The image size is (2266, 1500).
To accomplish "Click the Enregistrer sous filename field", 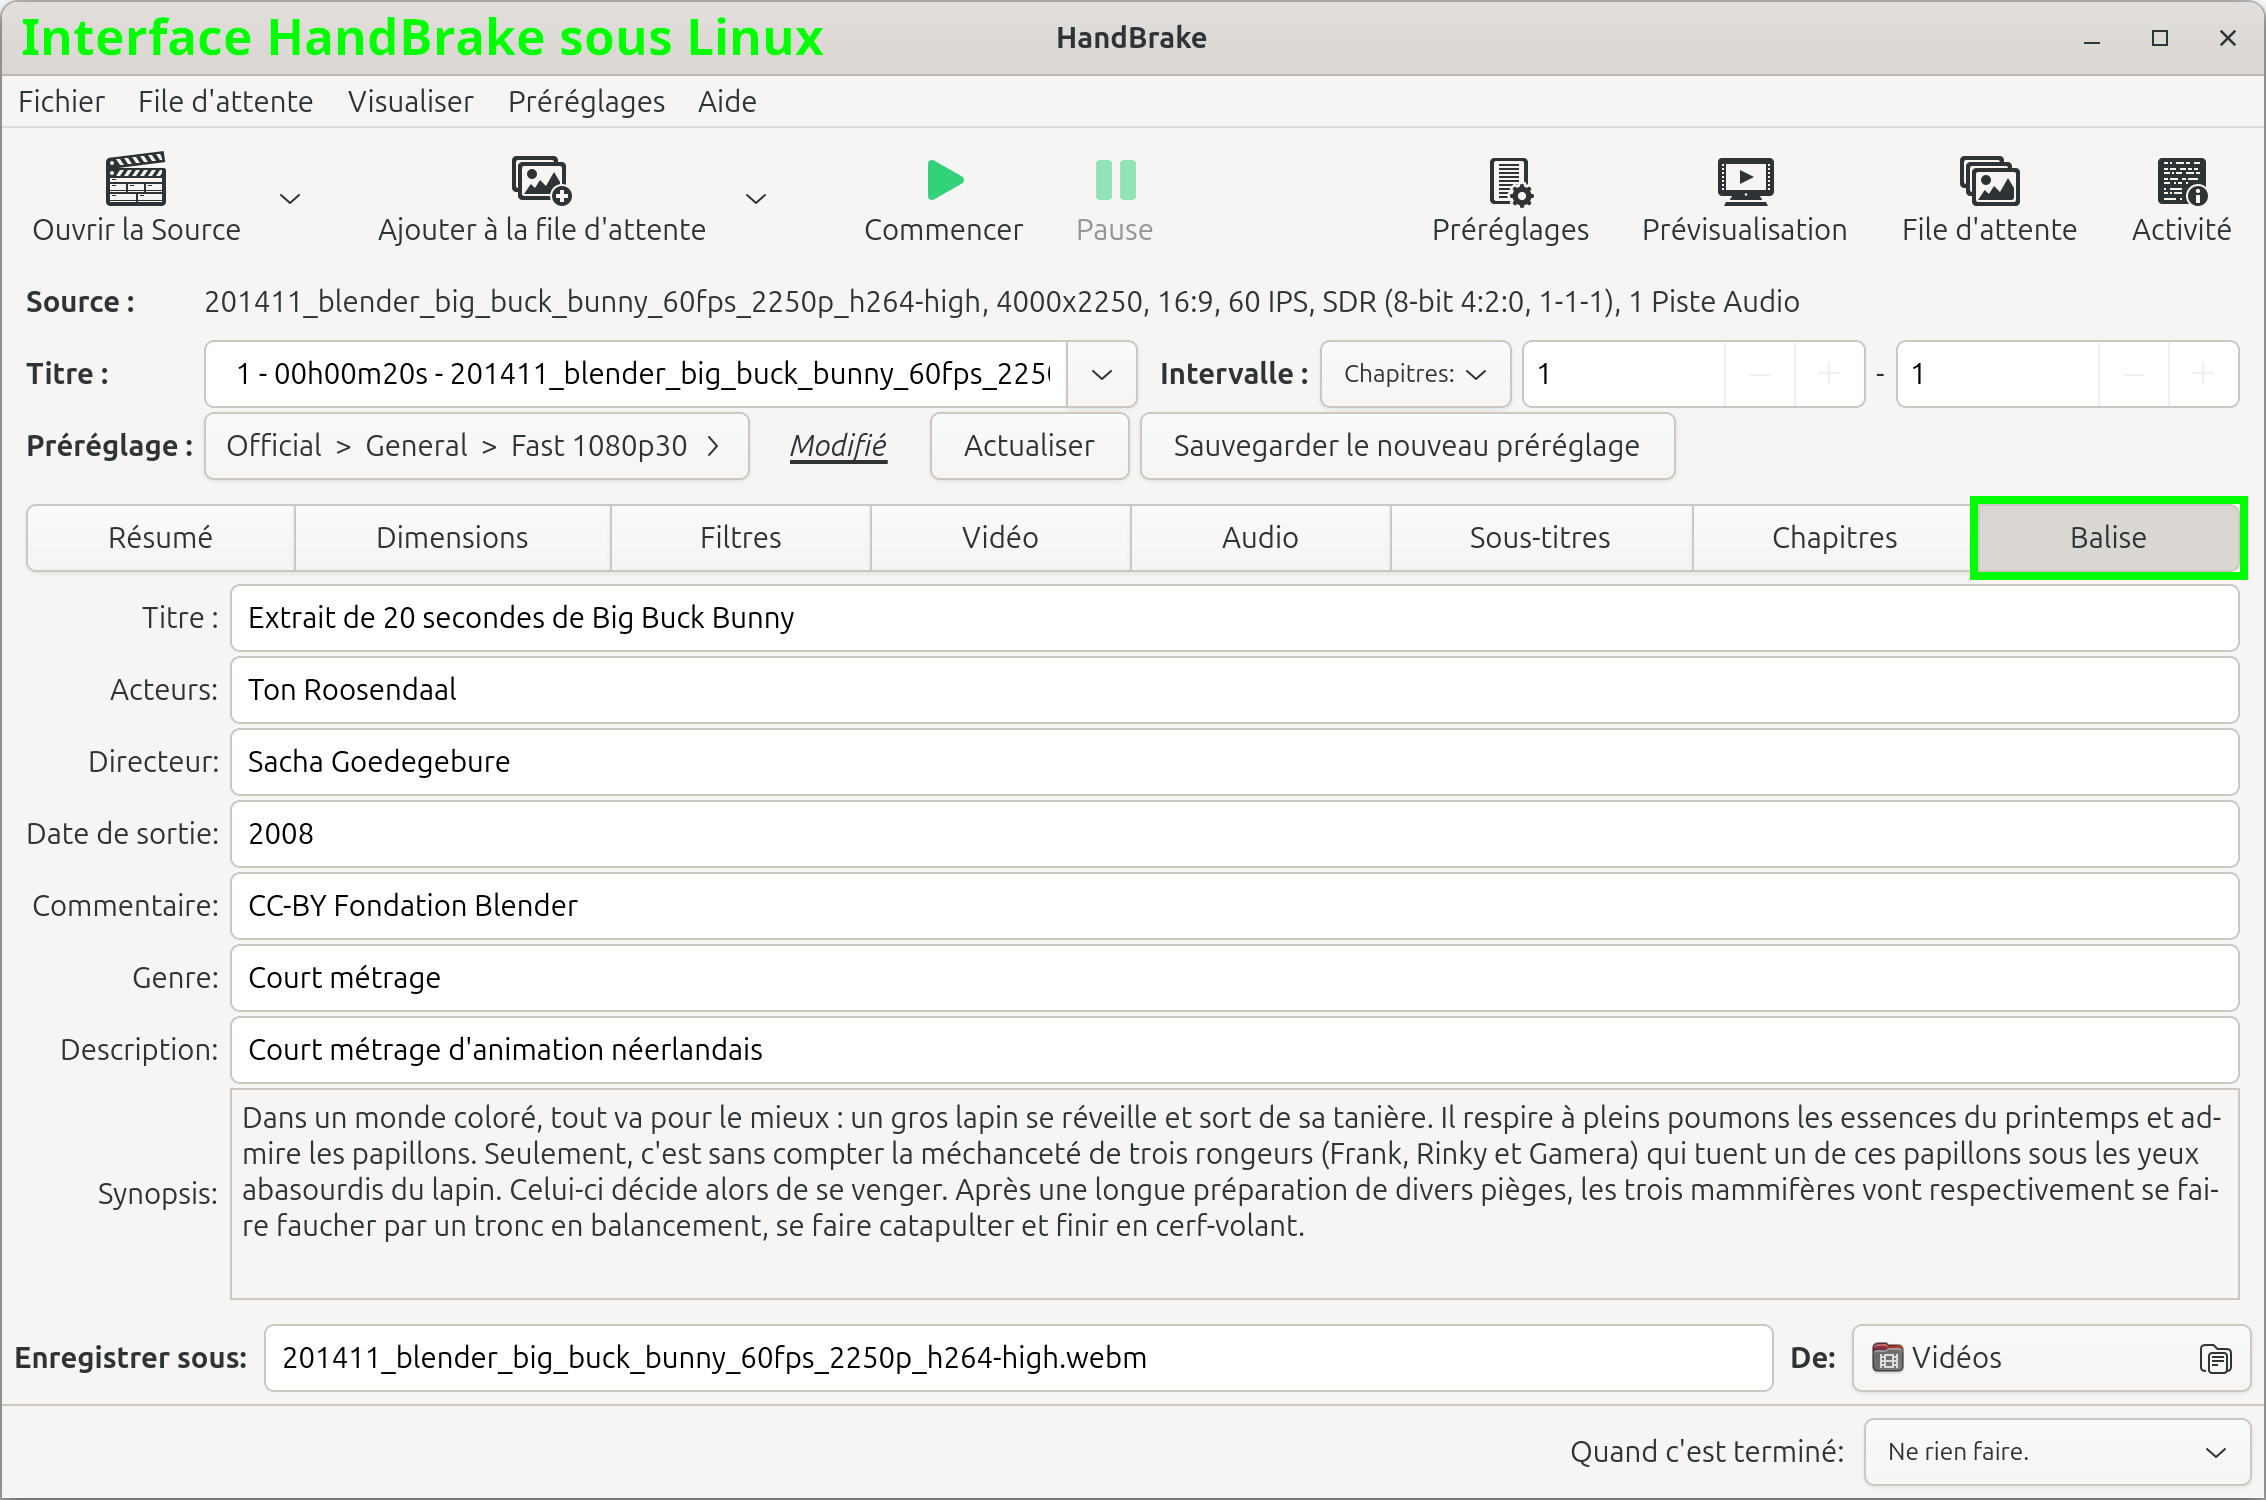I will [1018, 1358].
